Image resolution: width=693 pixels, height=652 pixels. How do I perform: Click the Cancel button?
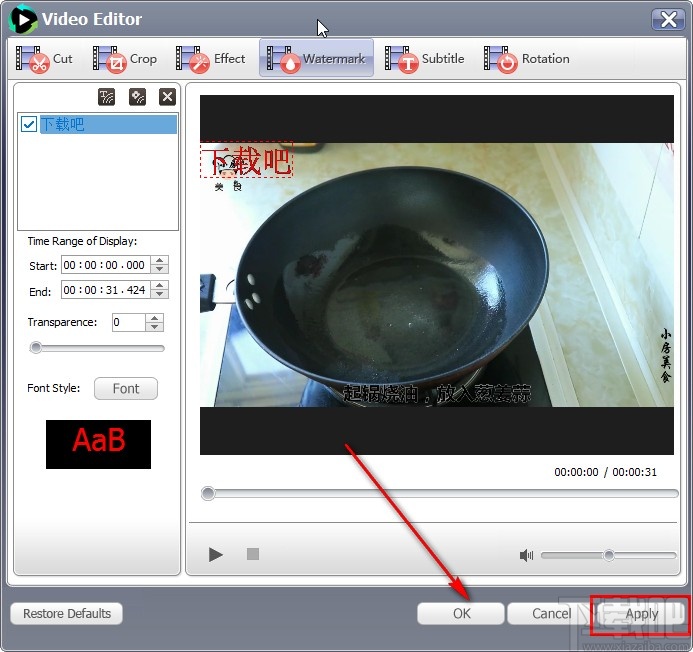click(551, 614)
